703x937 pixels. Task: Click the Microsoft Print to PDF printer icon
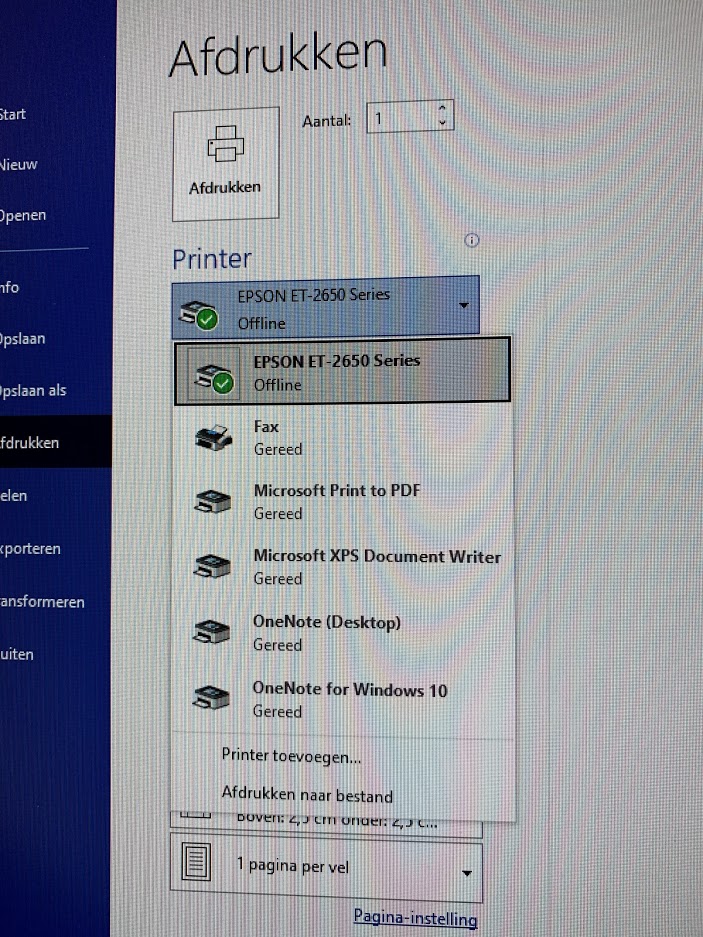point(212,502)
